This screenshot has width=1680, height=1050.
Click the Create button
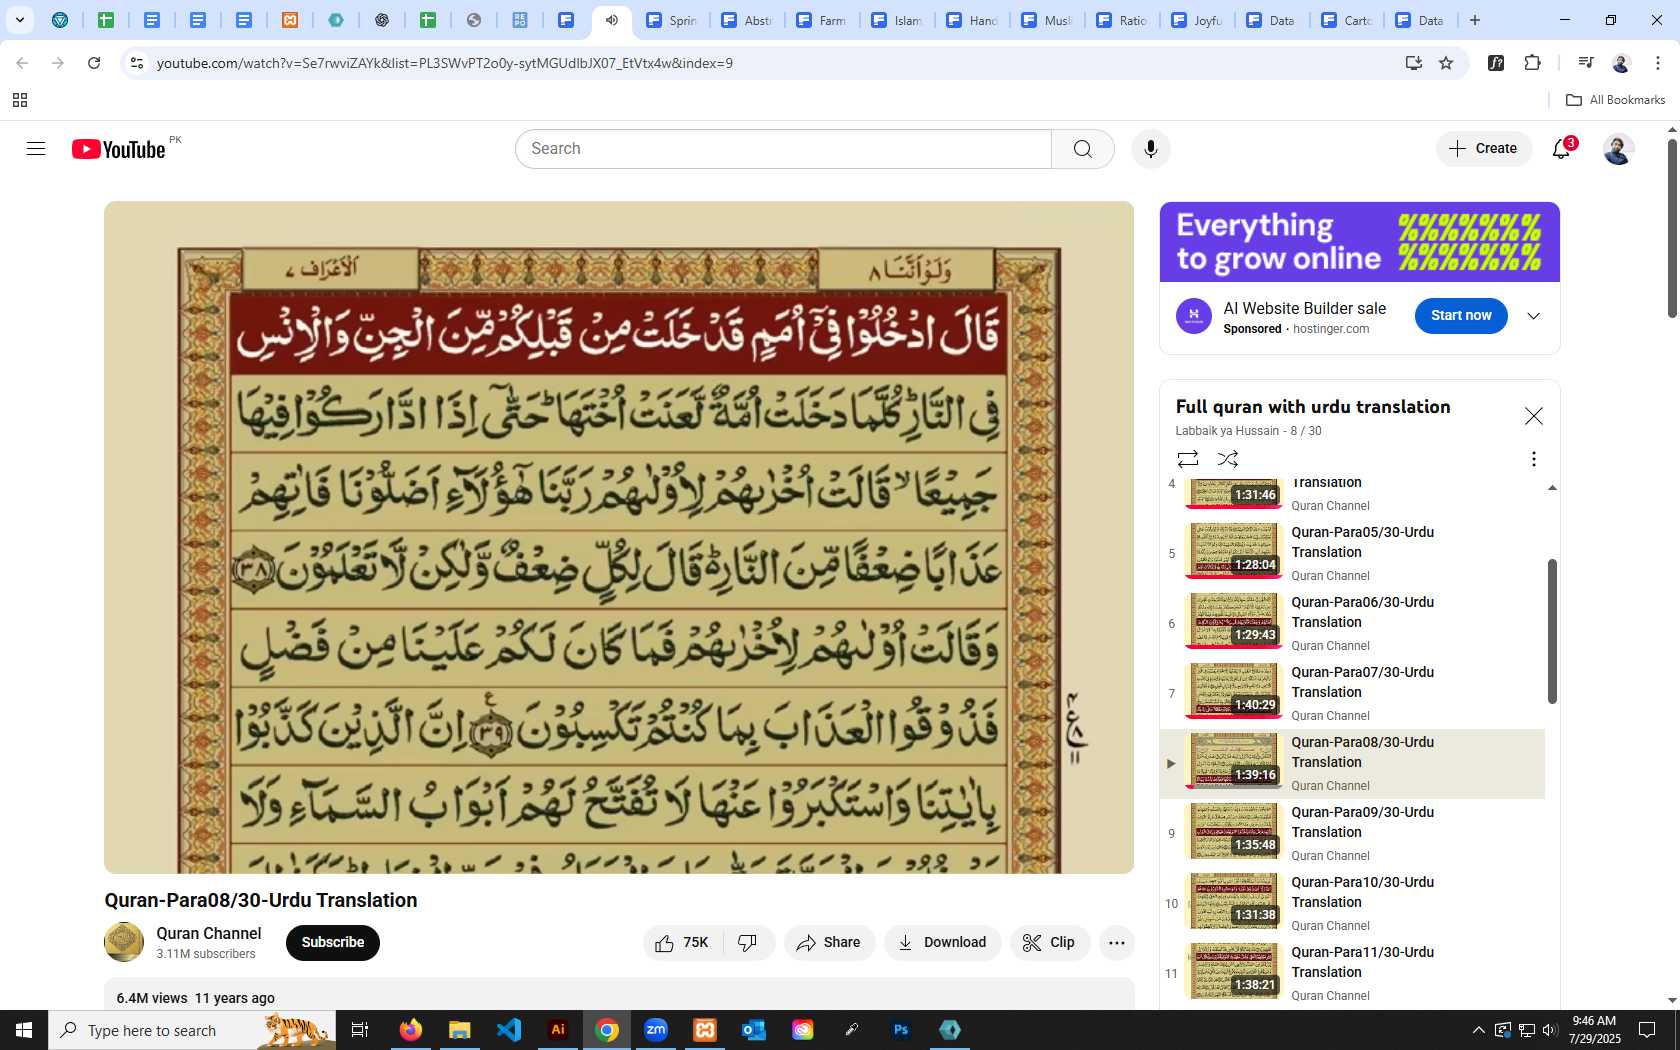coord(1484,149)
